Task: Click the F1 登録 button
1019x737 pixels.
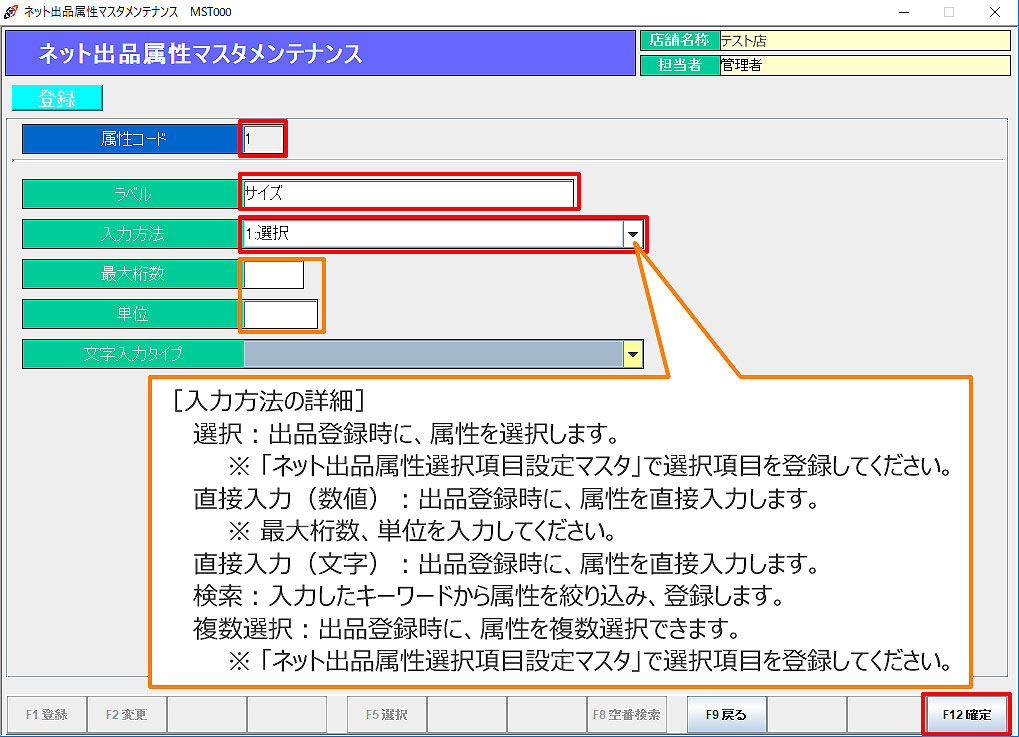Action: [x=47, y=714]
